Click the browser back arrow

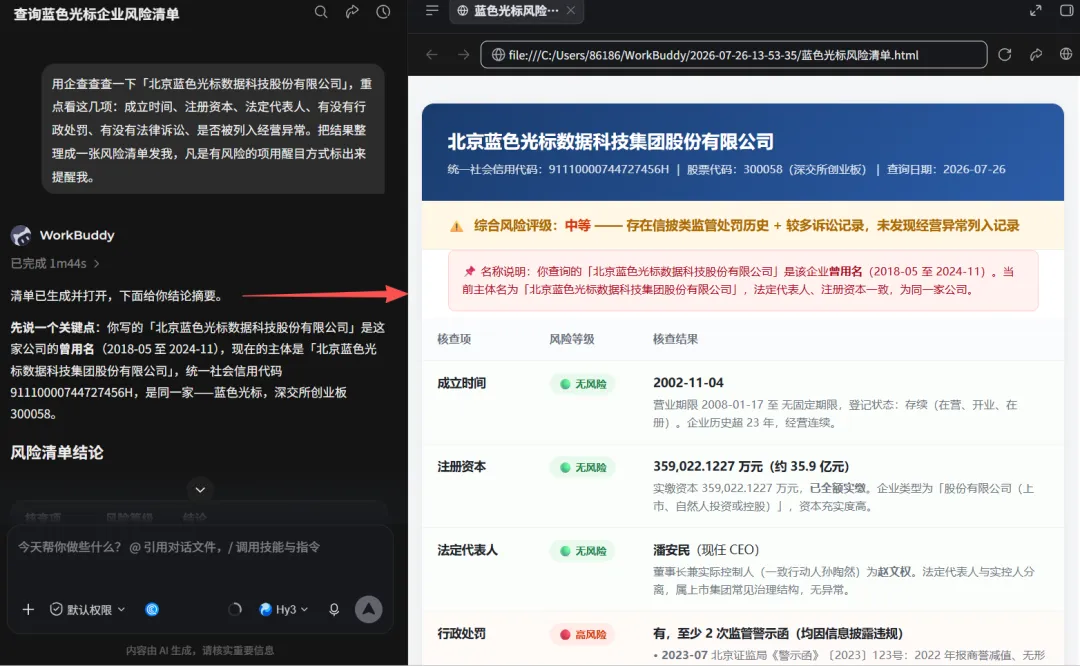tap(432, 55)
